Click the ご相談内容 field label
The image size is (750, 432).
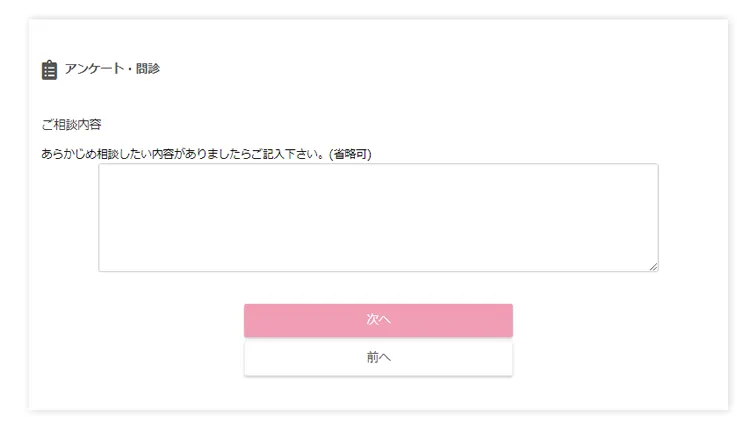click(71, 124)
